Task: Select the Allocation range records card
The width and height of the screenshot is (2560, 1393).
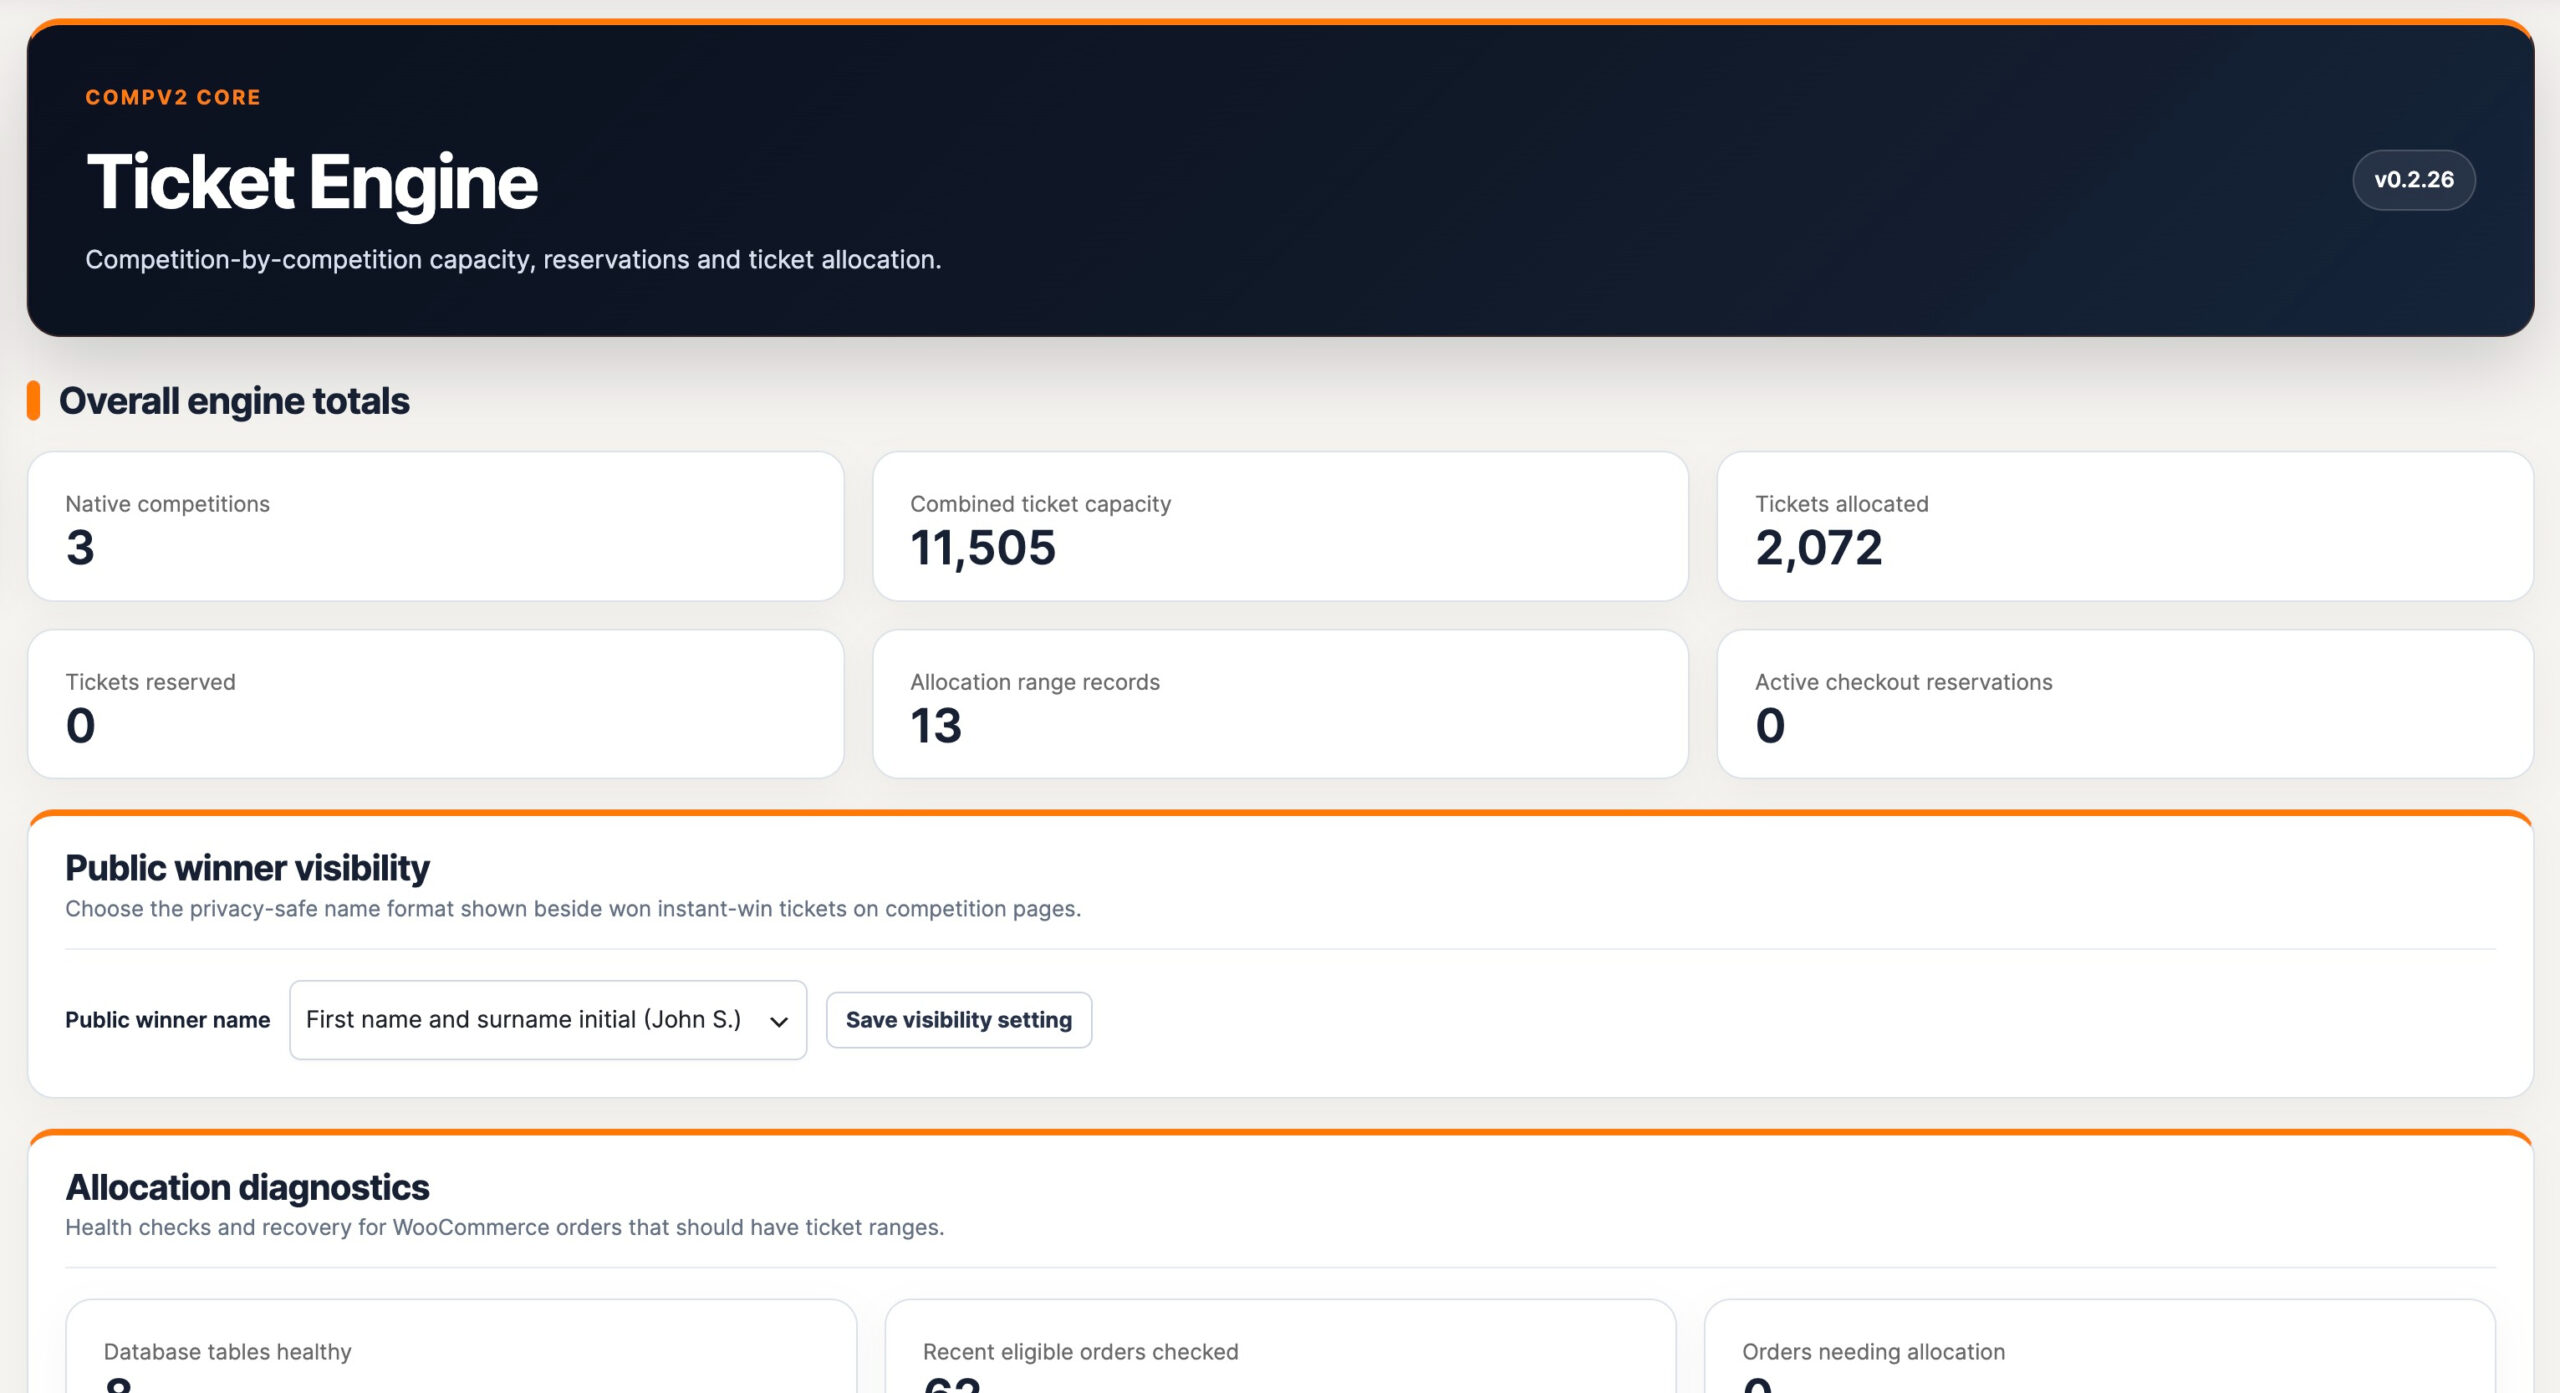Action: pos(1280,703)
